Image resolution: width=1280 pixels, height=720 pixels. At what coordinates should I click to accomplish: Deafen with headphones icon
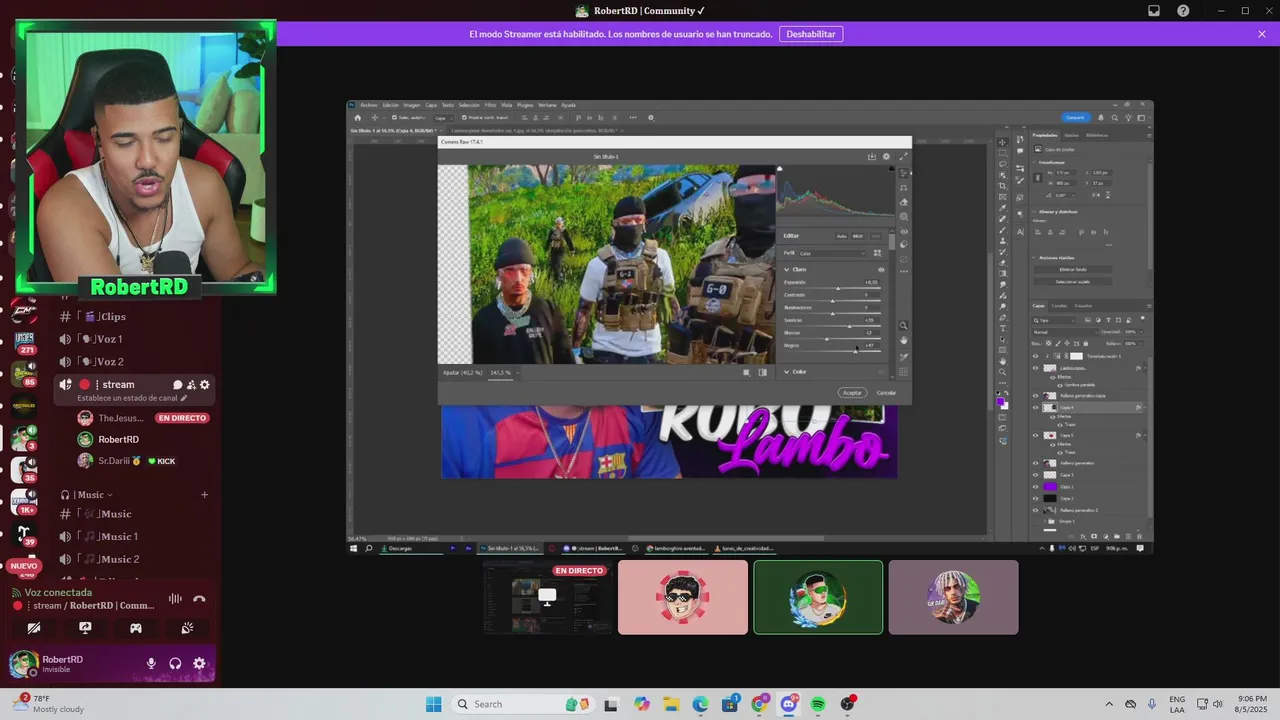pos(175,663)
